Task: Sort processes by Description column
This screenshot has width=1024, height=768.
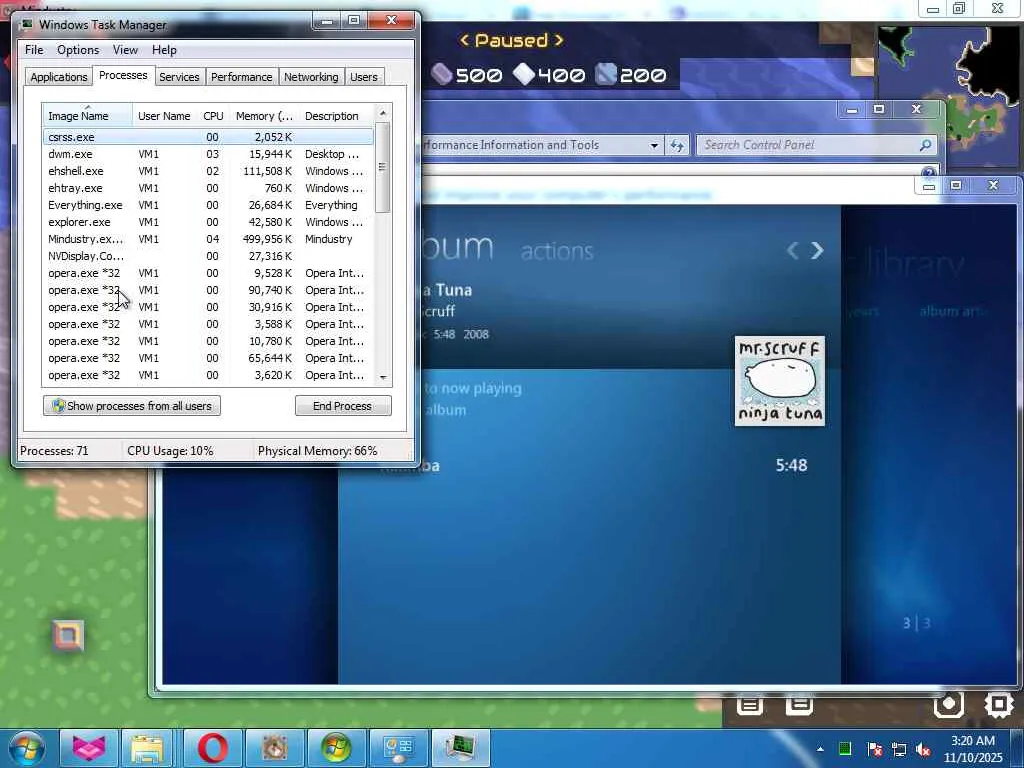Action: click(336, 116)
